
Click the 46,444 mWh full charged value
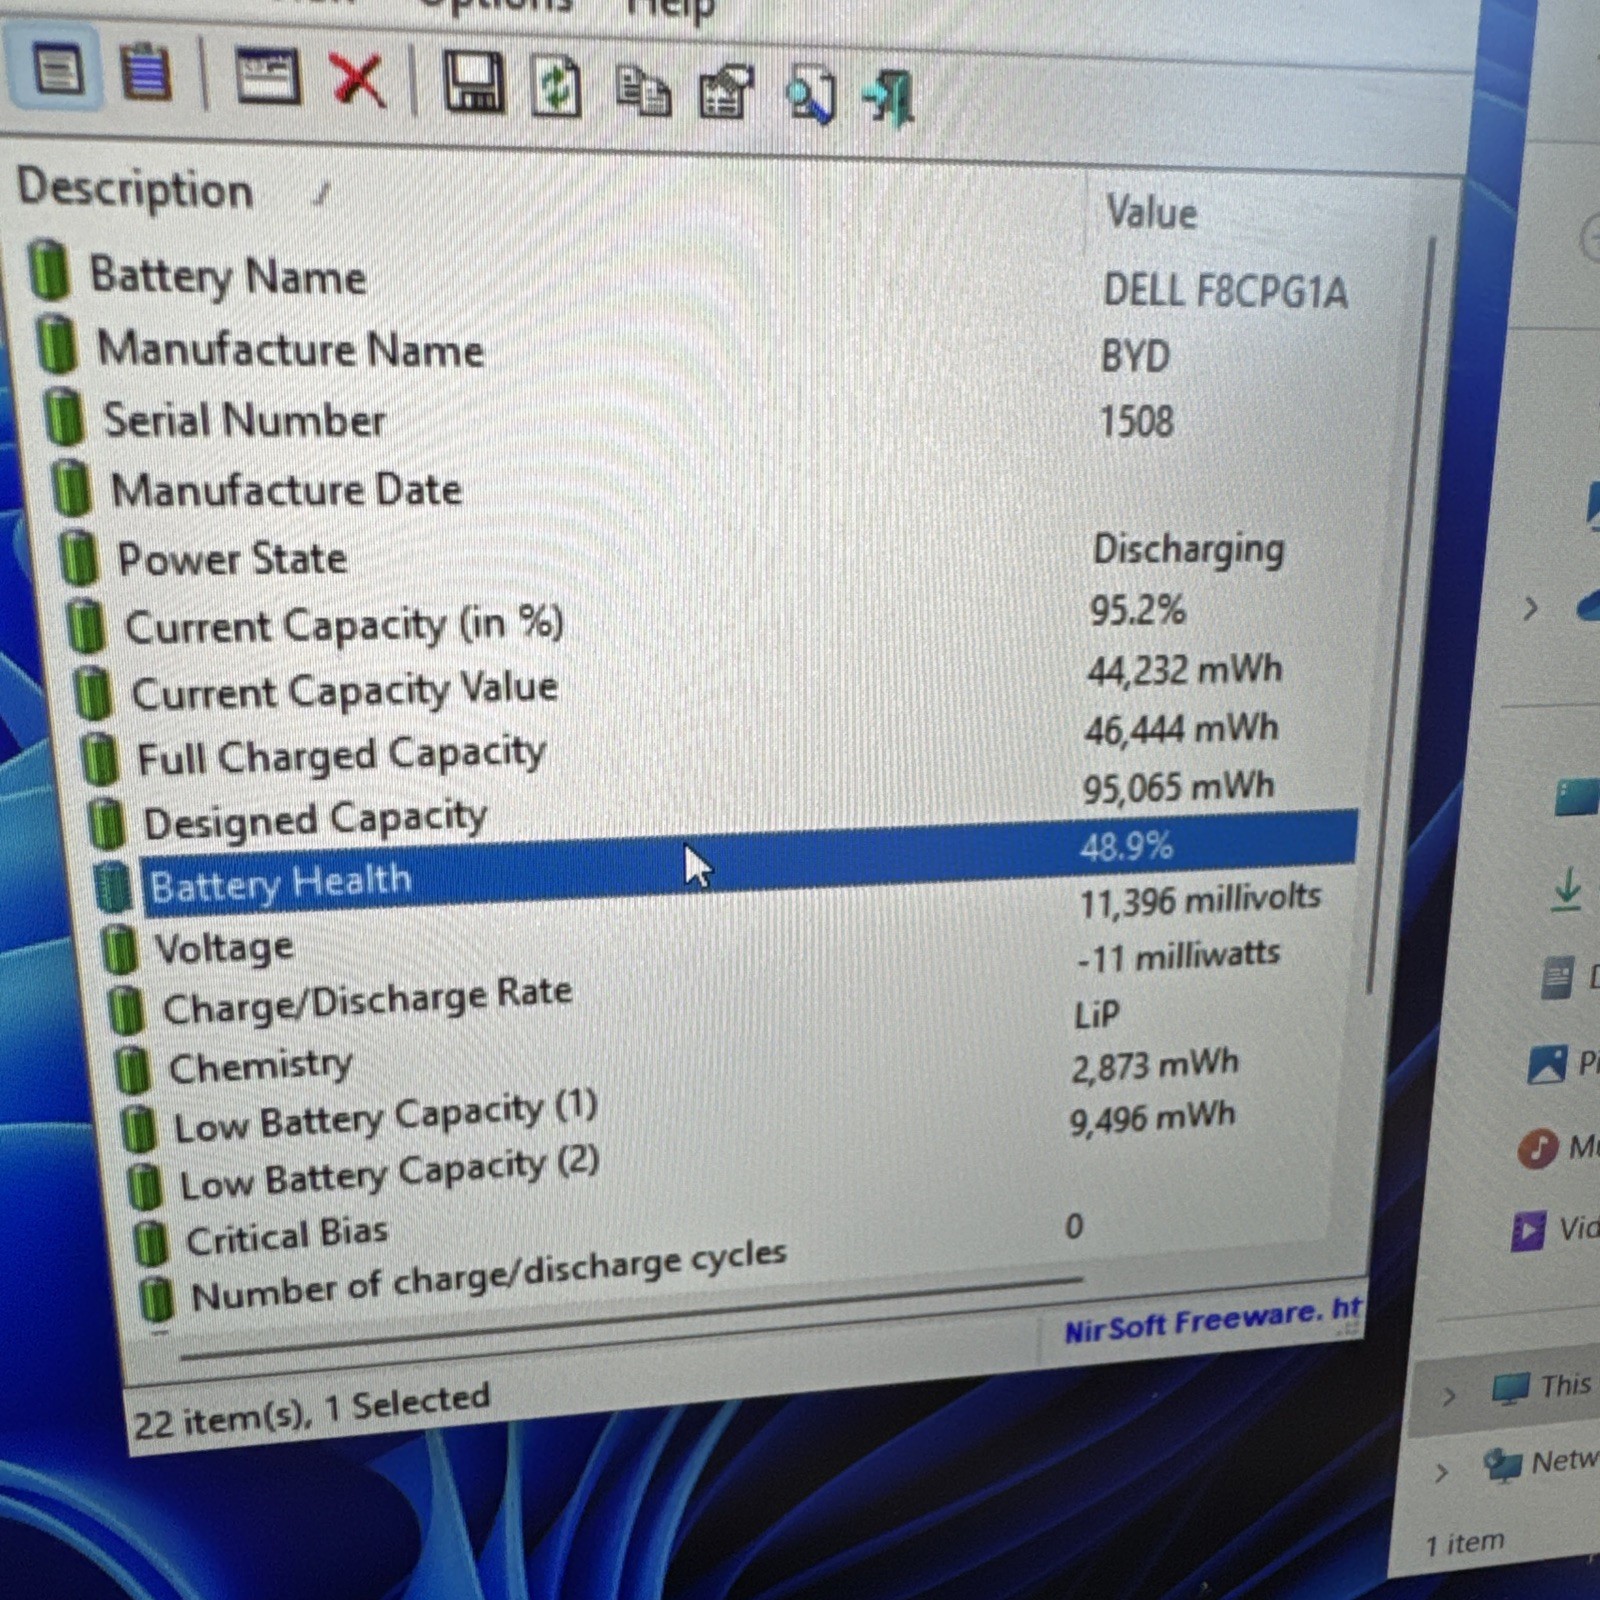[x=1181, y=729]
